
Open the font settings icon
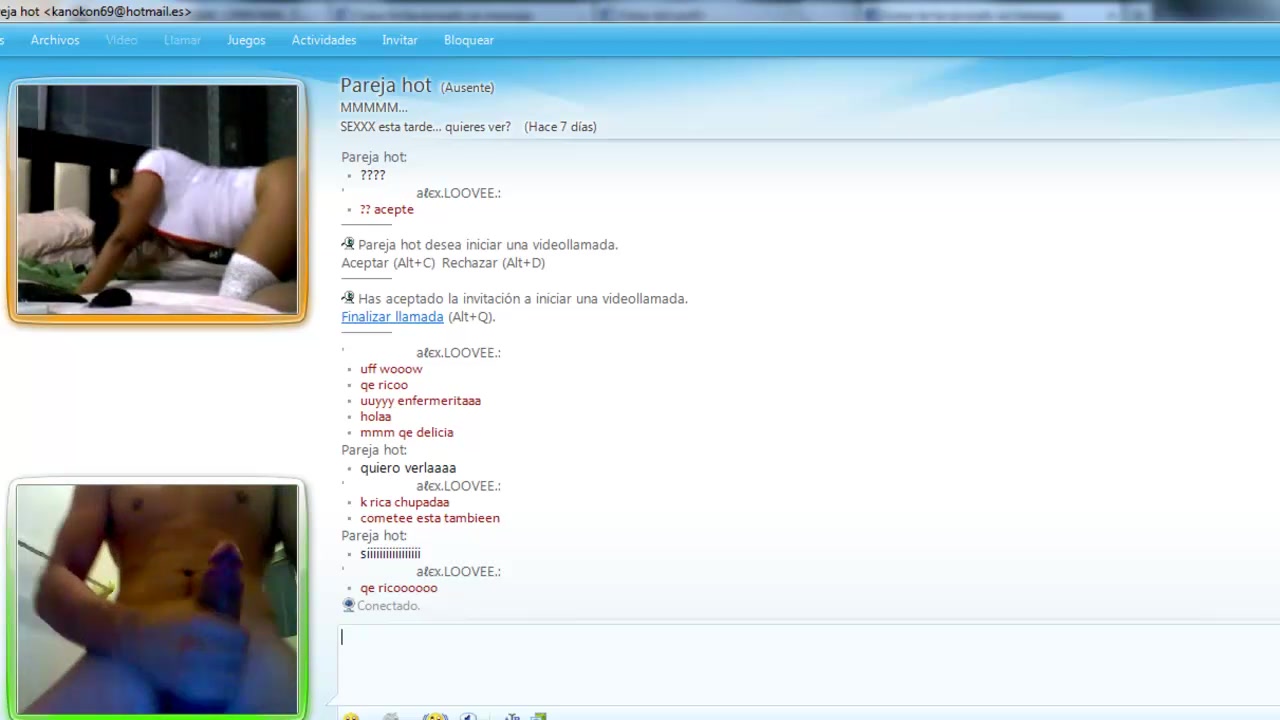[511, 716]
